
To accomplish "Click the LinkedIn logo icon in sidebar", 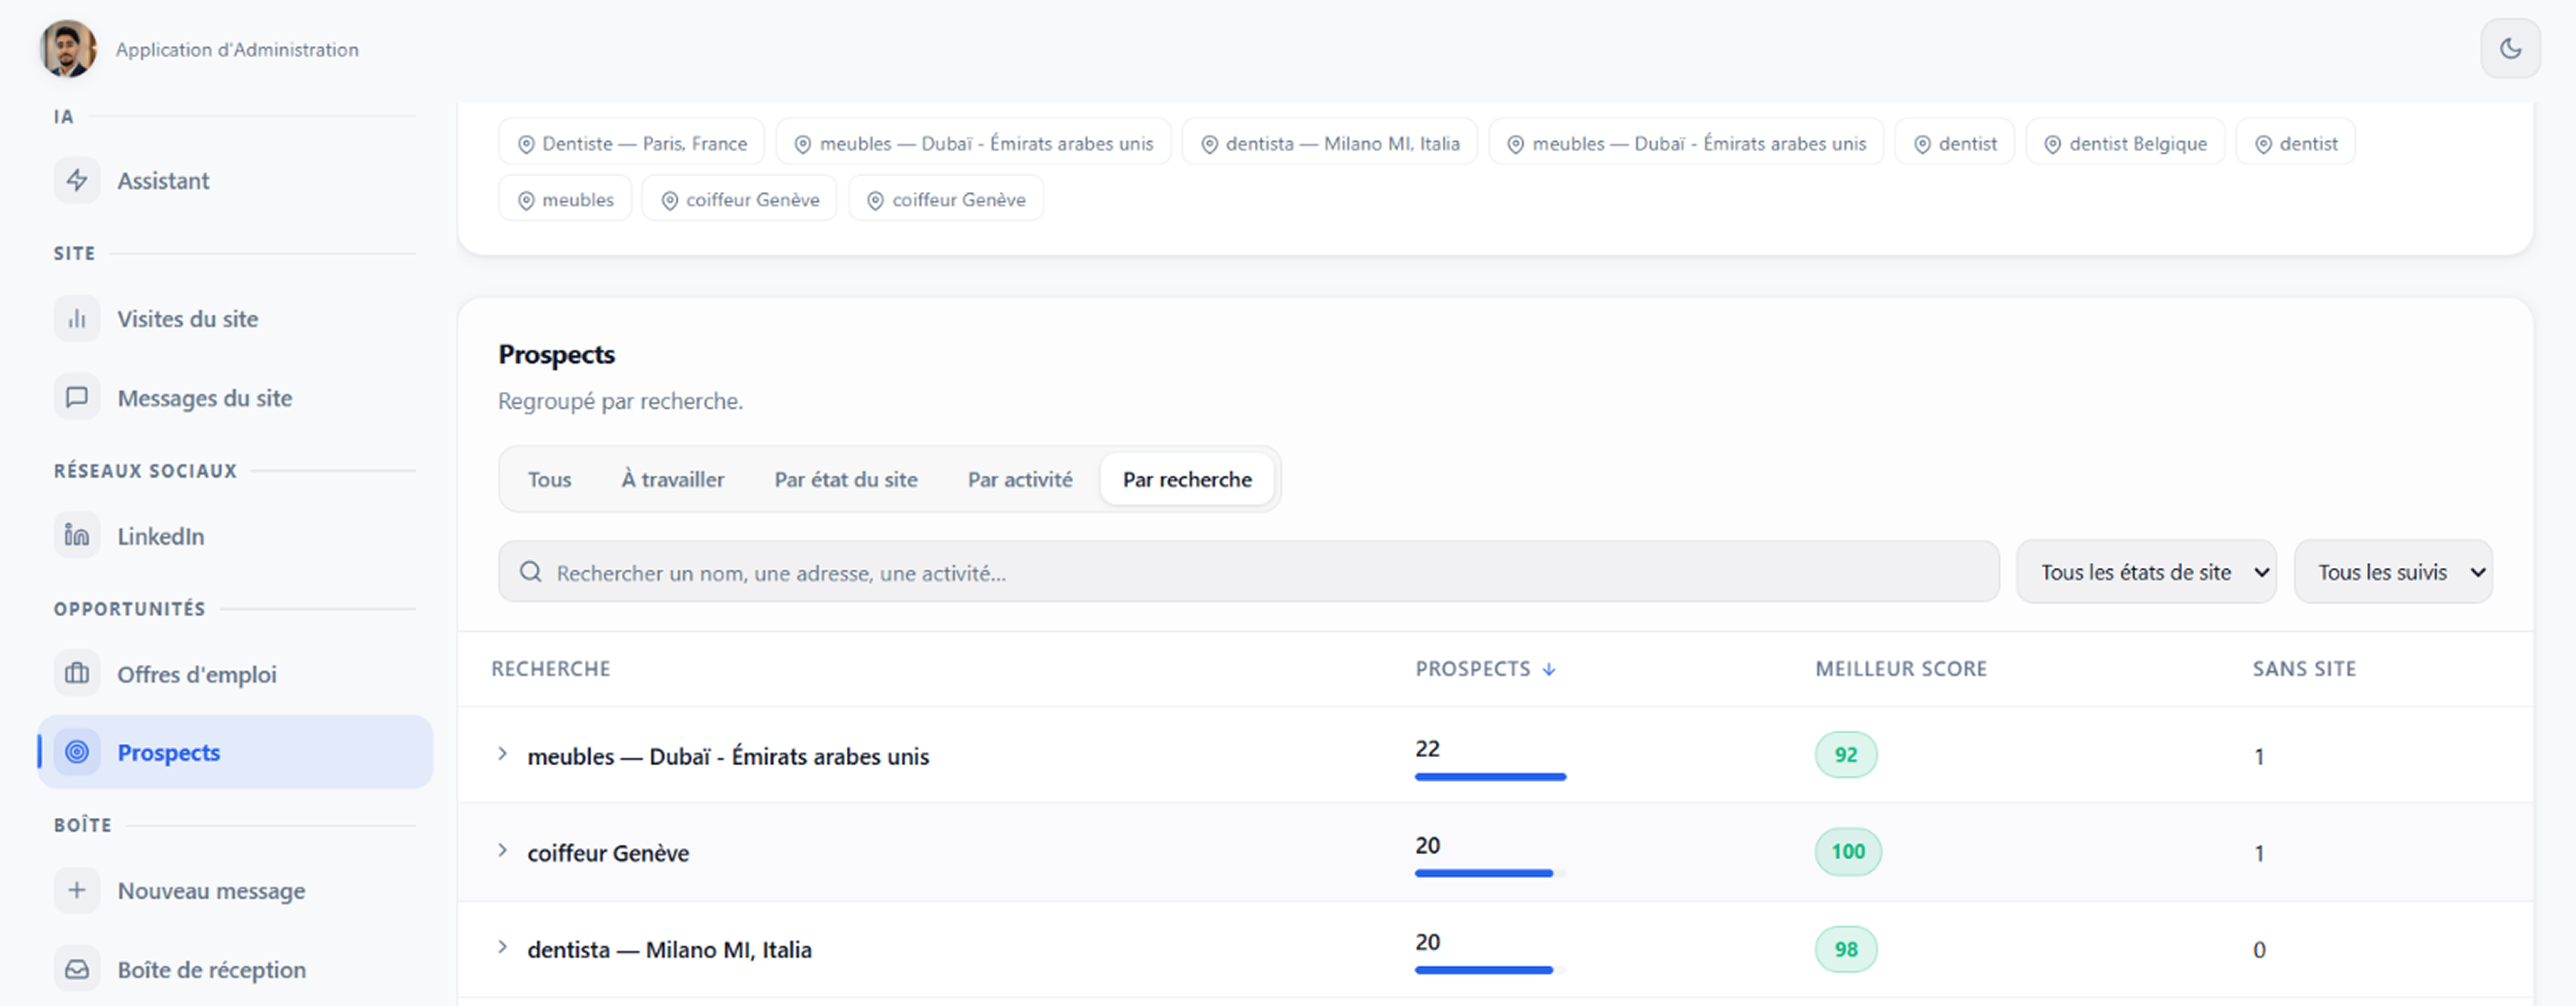I will (x=77, y=535).
